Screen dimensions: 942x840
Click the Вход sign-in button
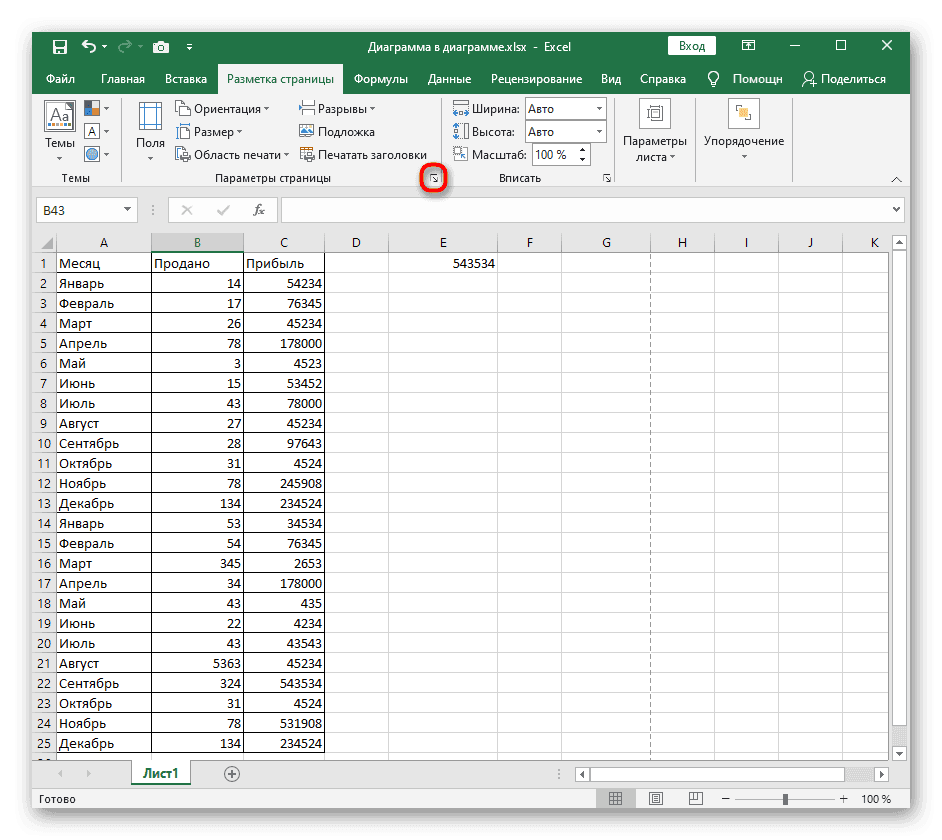[692, 46]
